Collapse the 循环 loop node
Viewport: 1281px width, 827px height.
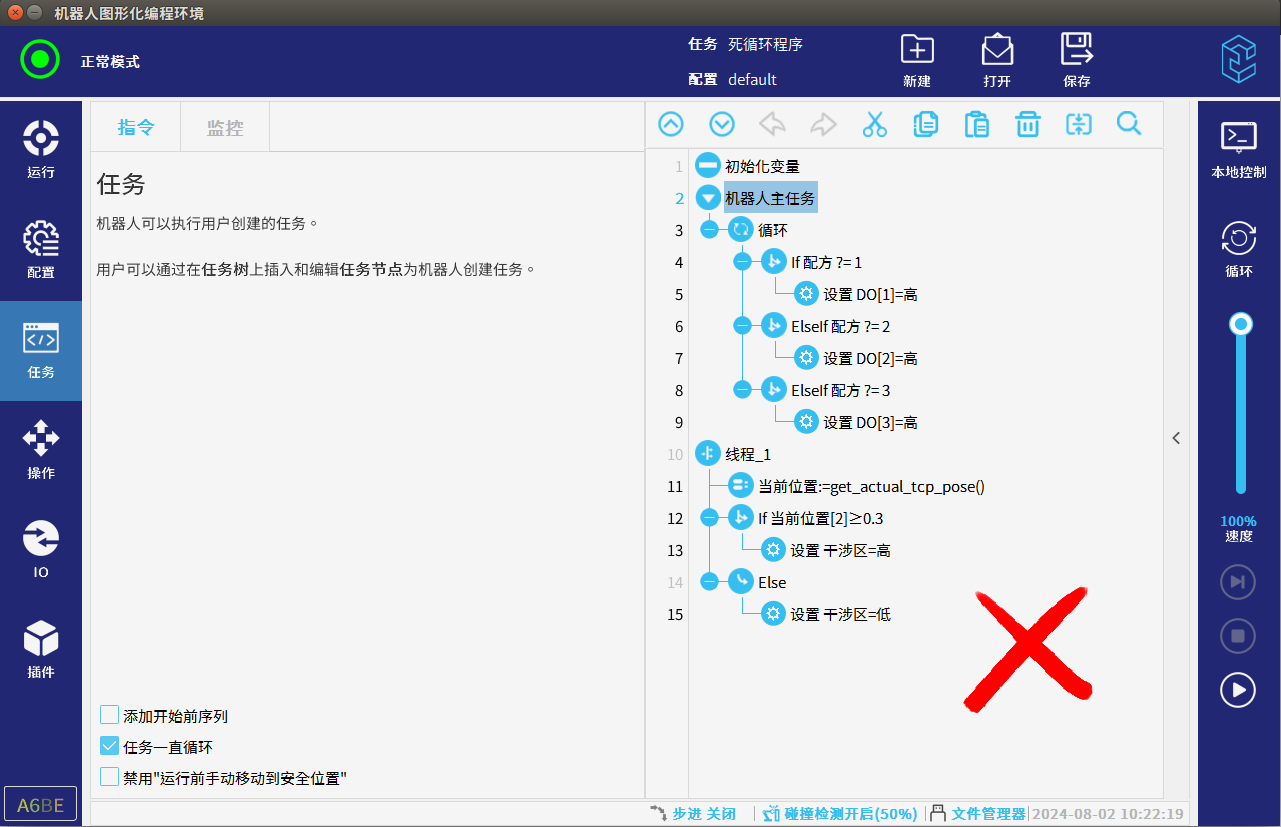click(710, 230)
